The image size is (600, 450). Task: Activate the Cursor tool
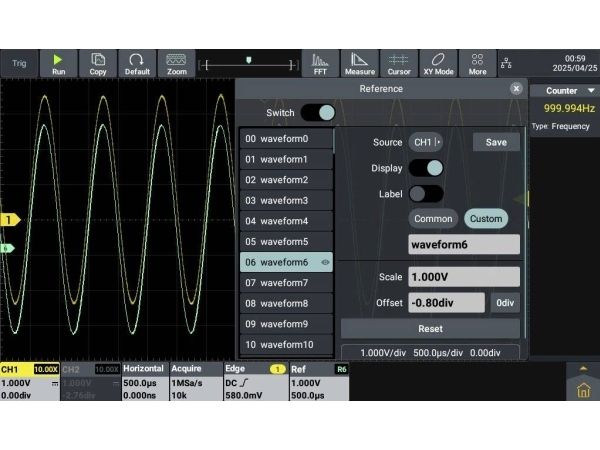pyautogui.click(x=399, y=64)
